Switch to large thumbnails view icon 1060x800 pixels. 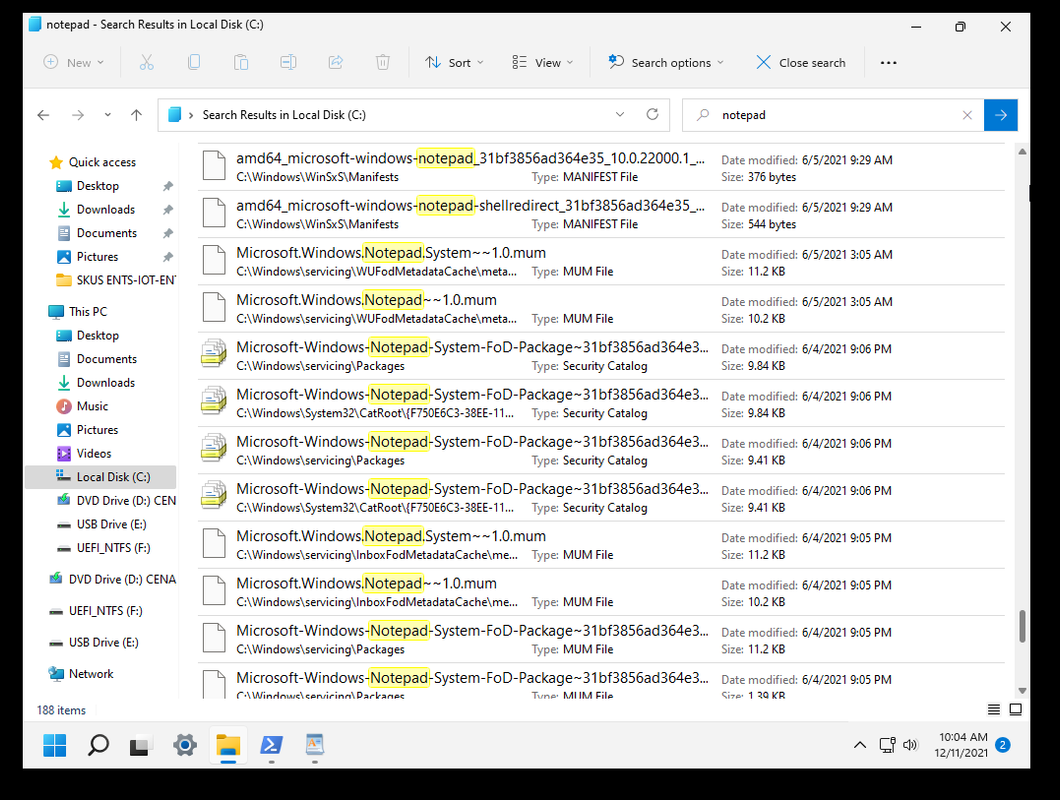pyautogui.click(x=1015, y=709)
